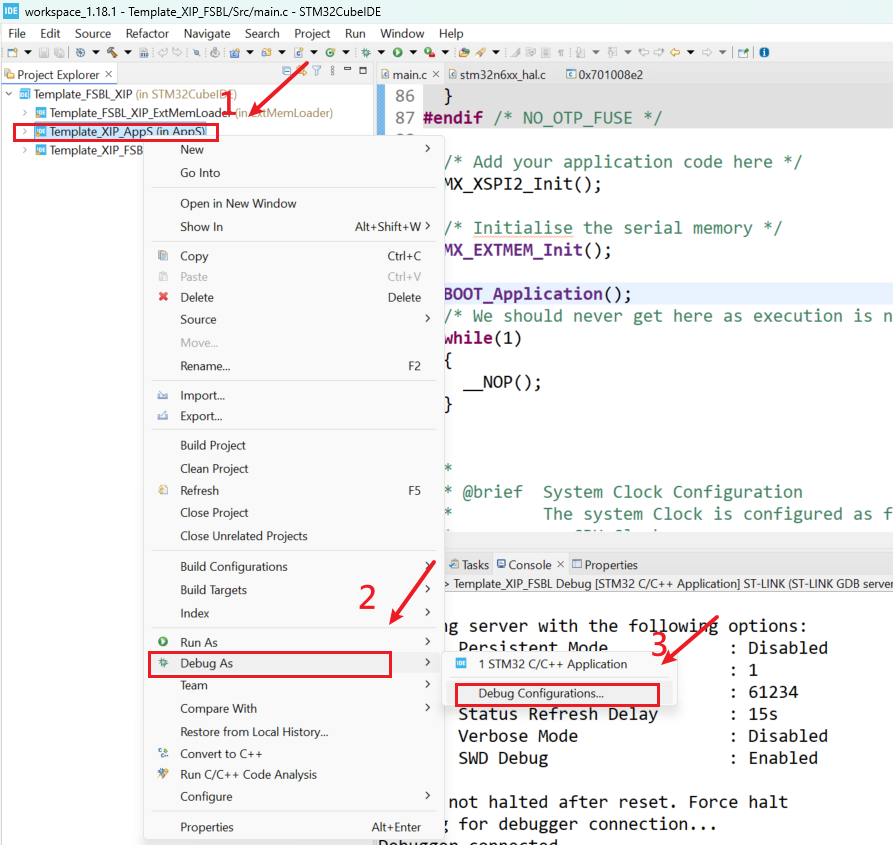Open dropdown arrow beside New file icon
The width and height of the screenshot is (893, 845).
(x=27, y=52)
